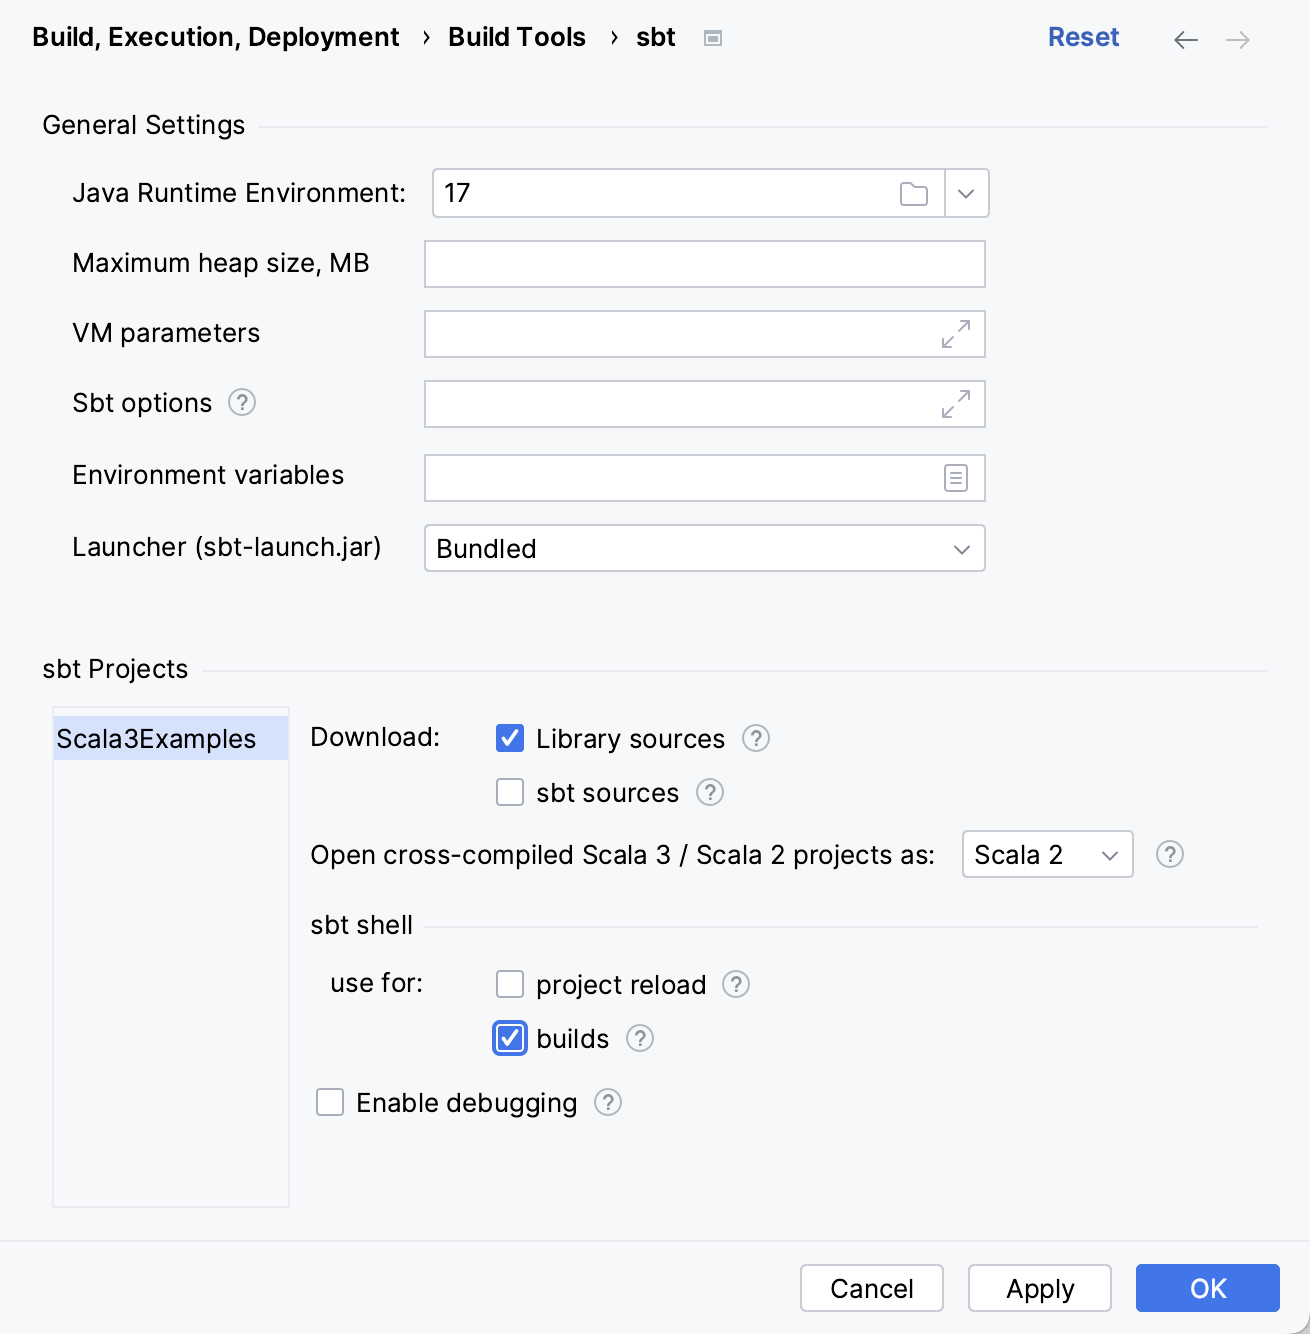
Task: Toggle the Library sources checkbox
Action: pos(510,739)
